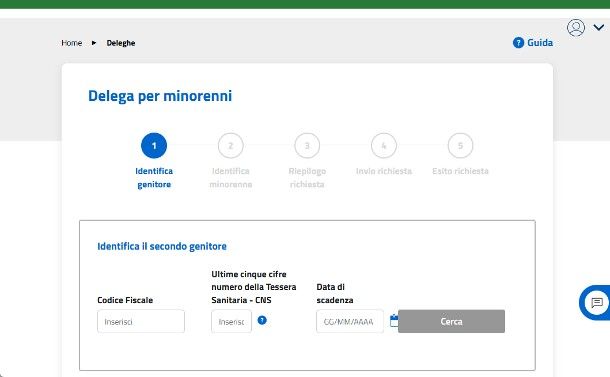Open the Guida help link
Image resolution: width=610 pixels, height=377 pixels.
540,42
